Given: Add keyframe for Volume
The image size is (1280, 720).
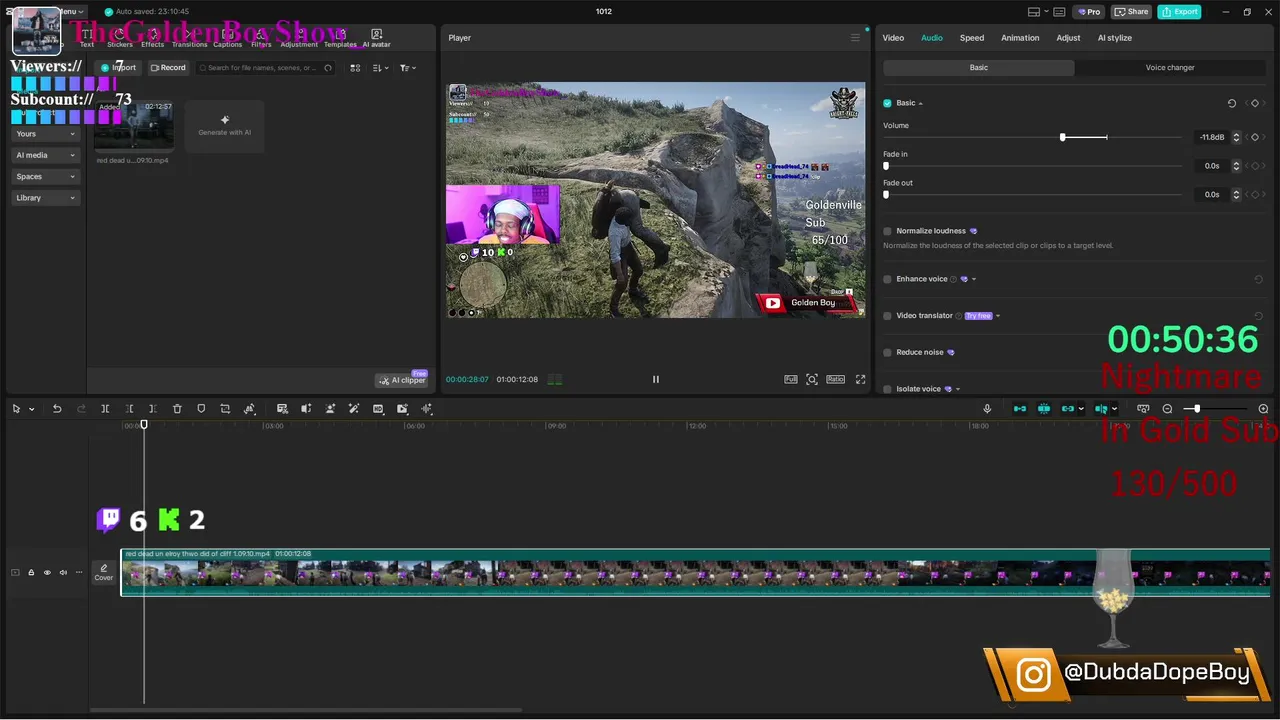Looking at the screenshot, I should pos(1255,137).
